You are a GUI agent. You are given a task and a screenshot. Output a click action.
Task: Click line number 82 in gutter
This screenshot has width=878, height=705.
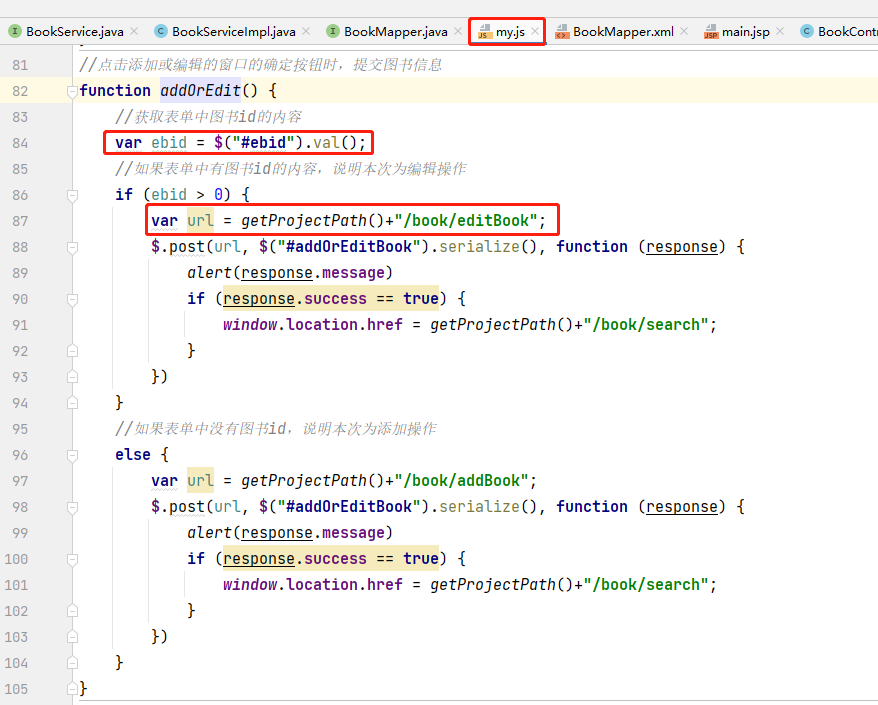20,91
